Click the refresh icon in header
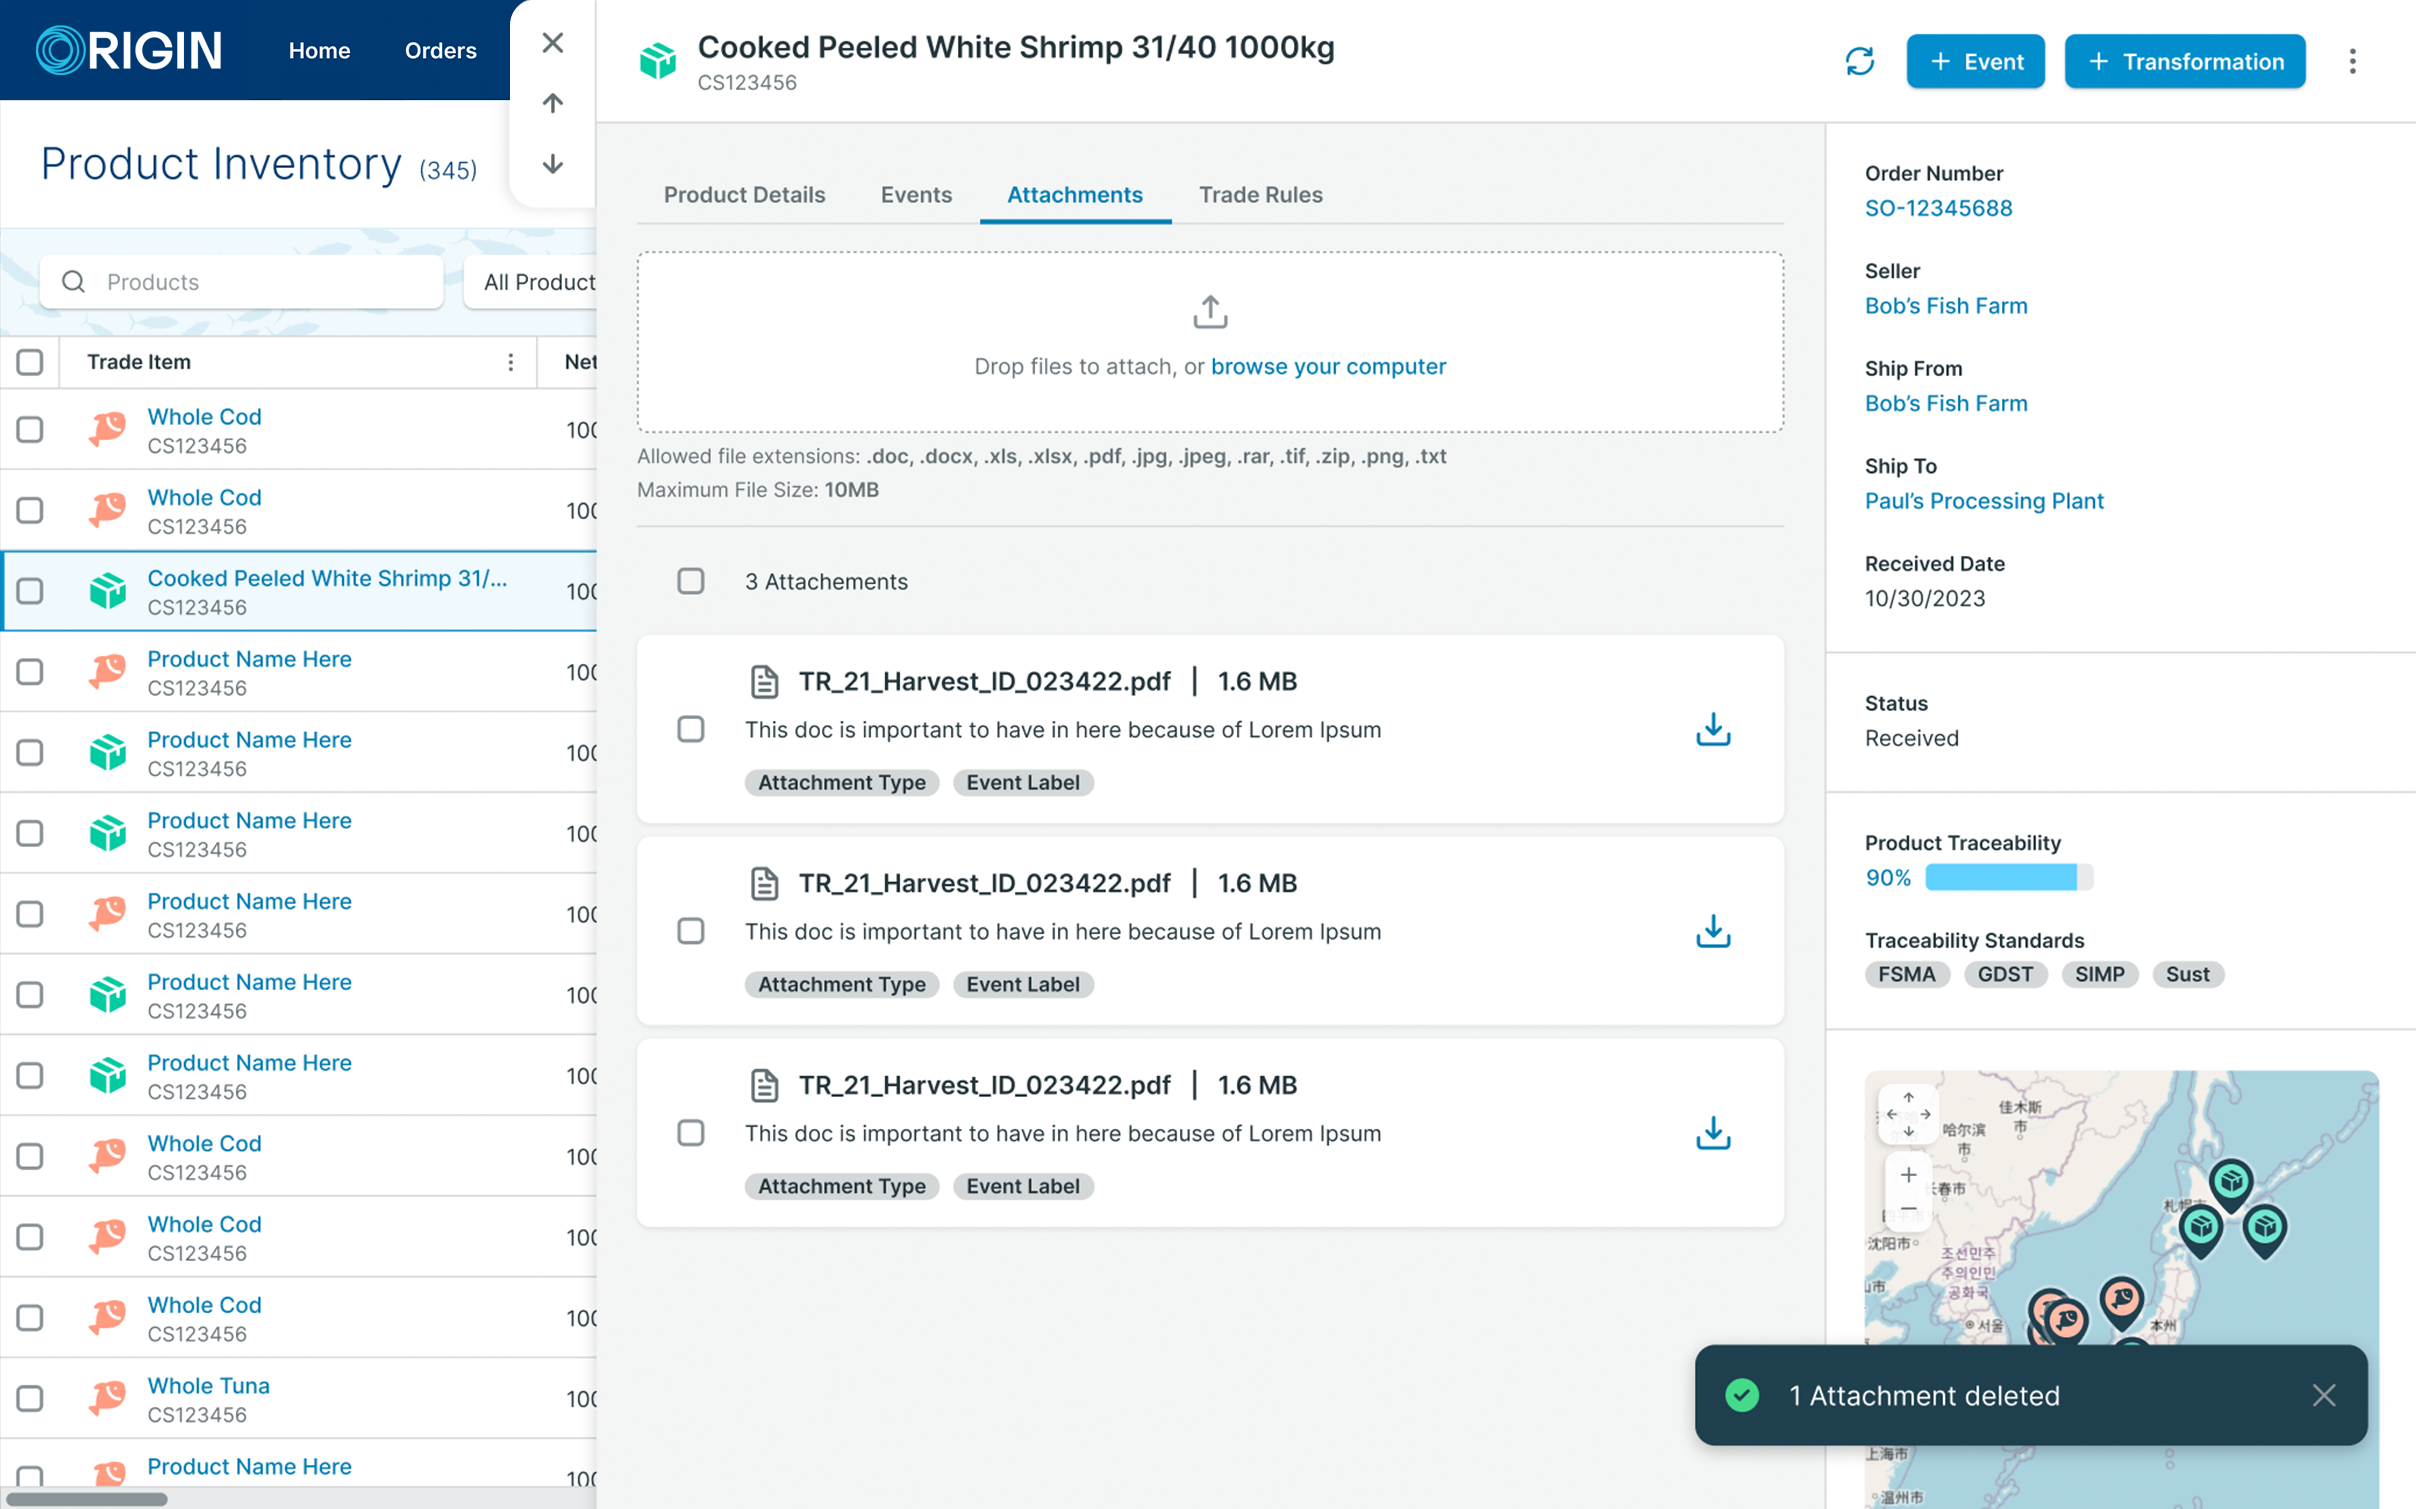 click(x=1859, y=62)
